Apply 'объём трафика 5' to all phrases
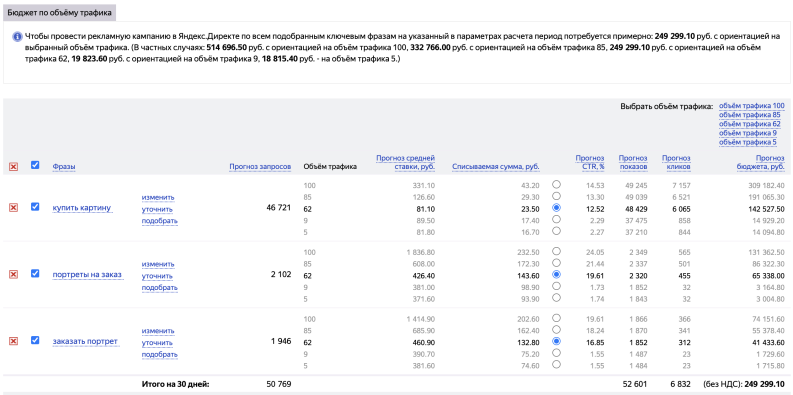The image size is (793, 395). point(747,142)
